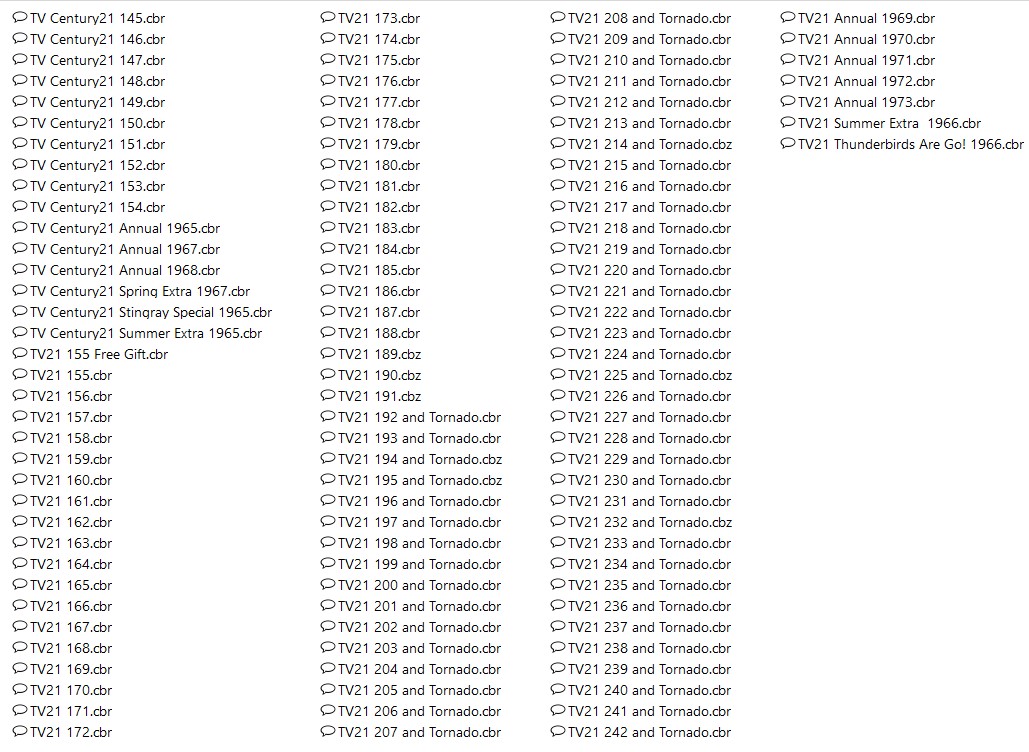Select the icon beside TV21 242 and Tornado.cbr

[x=558, y=732]
